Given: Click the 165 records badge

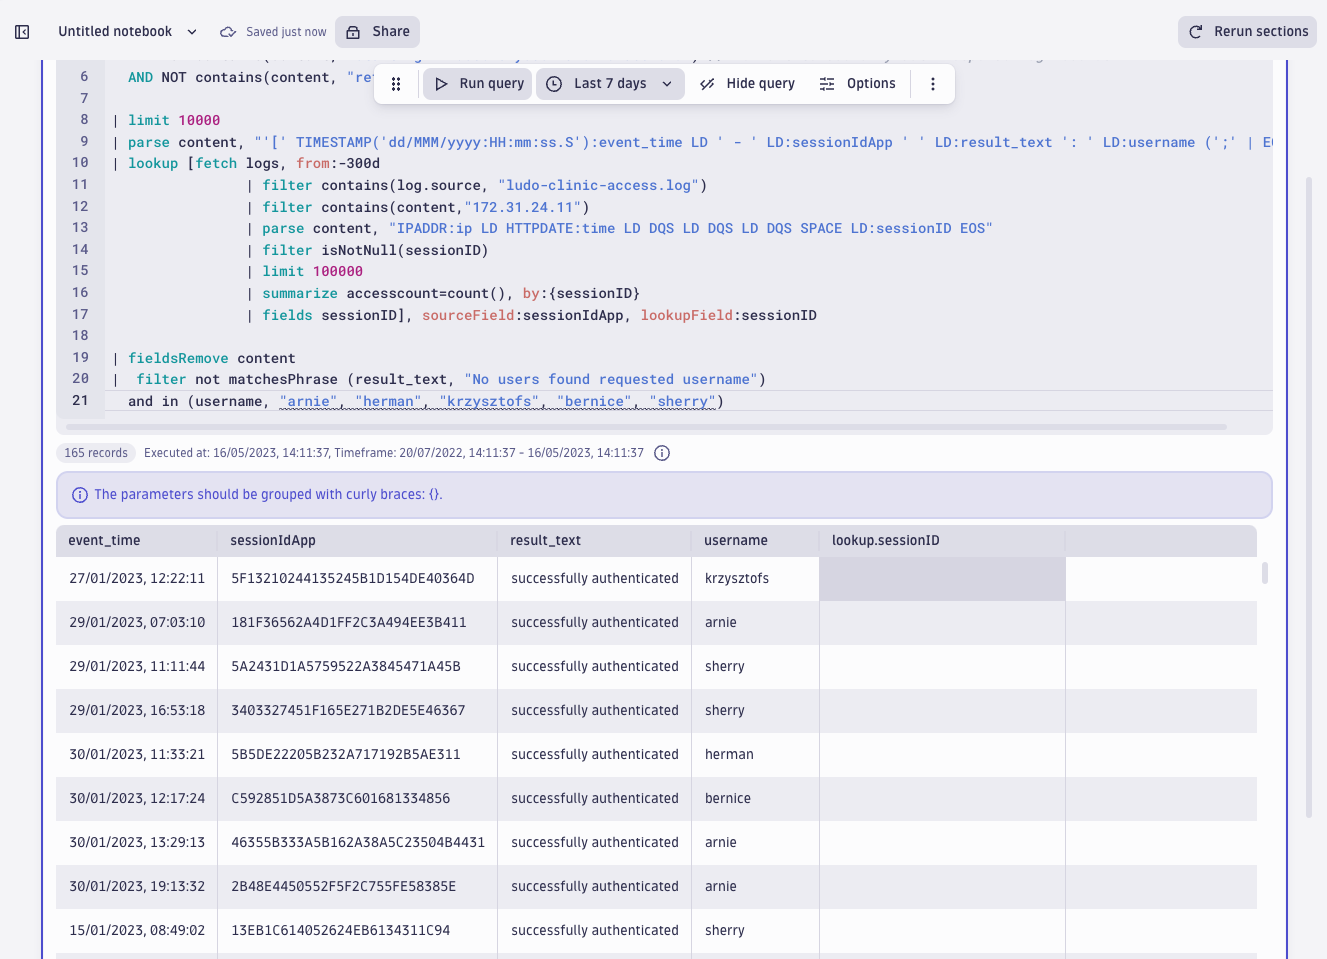Looking at the screenshot, I should (x=95, y=453).
